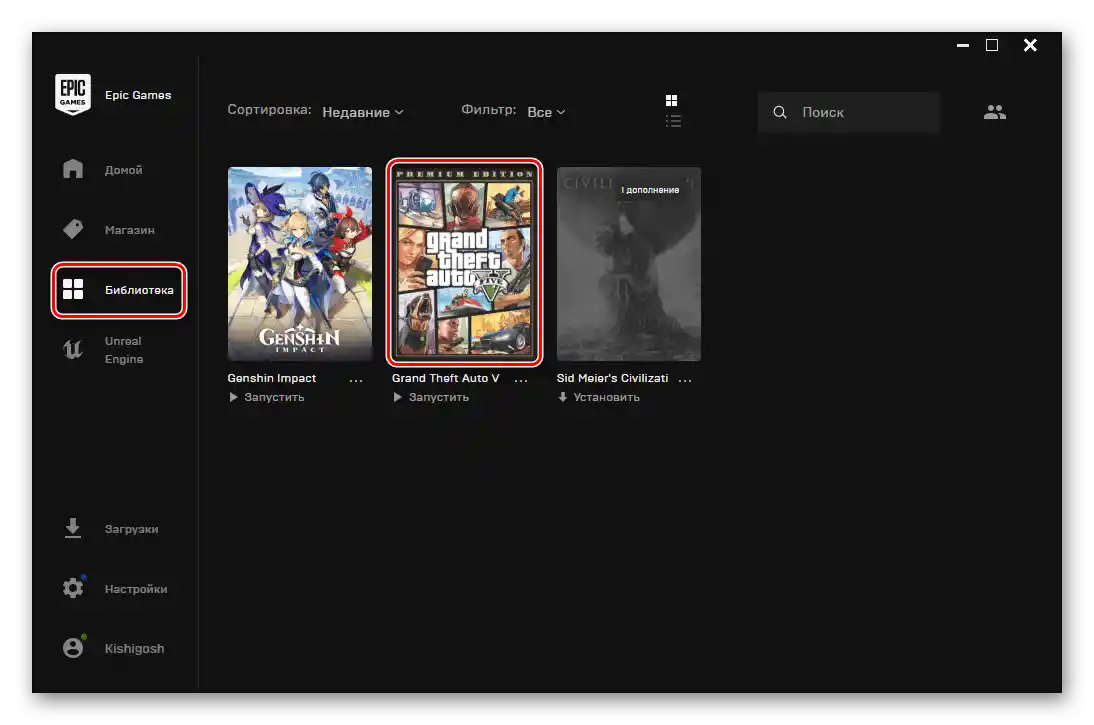Viewport: 1094px width, 725px height.
Task: Expand the Сортировка Недавние dropdown
Action: click(363, 112)
